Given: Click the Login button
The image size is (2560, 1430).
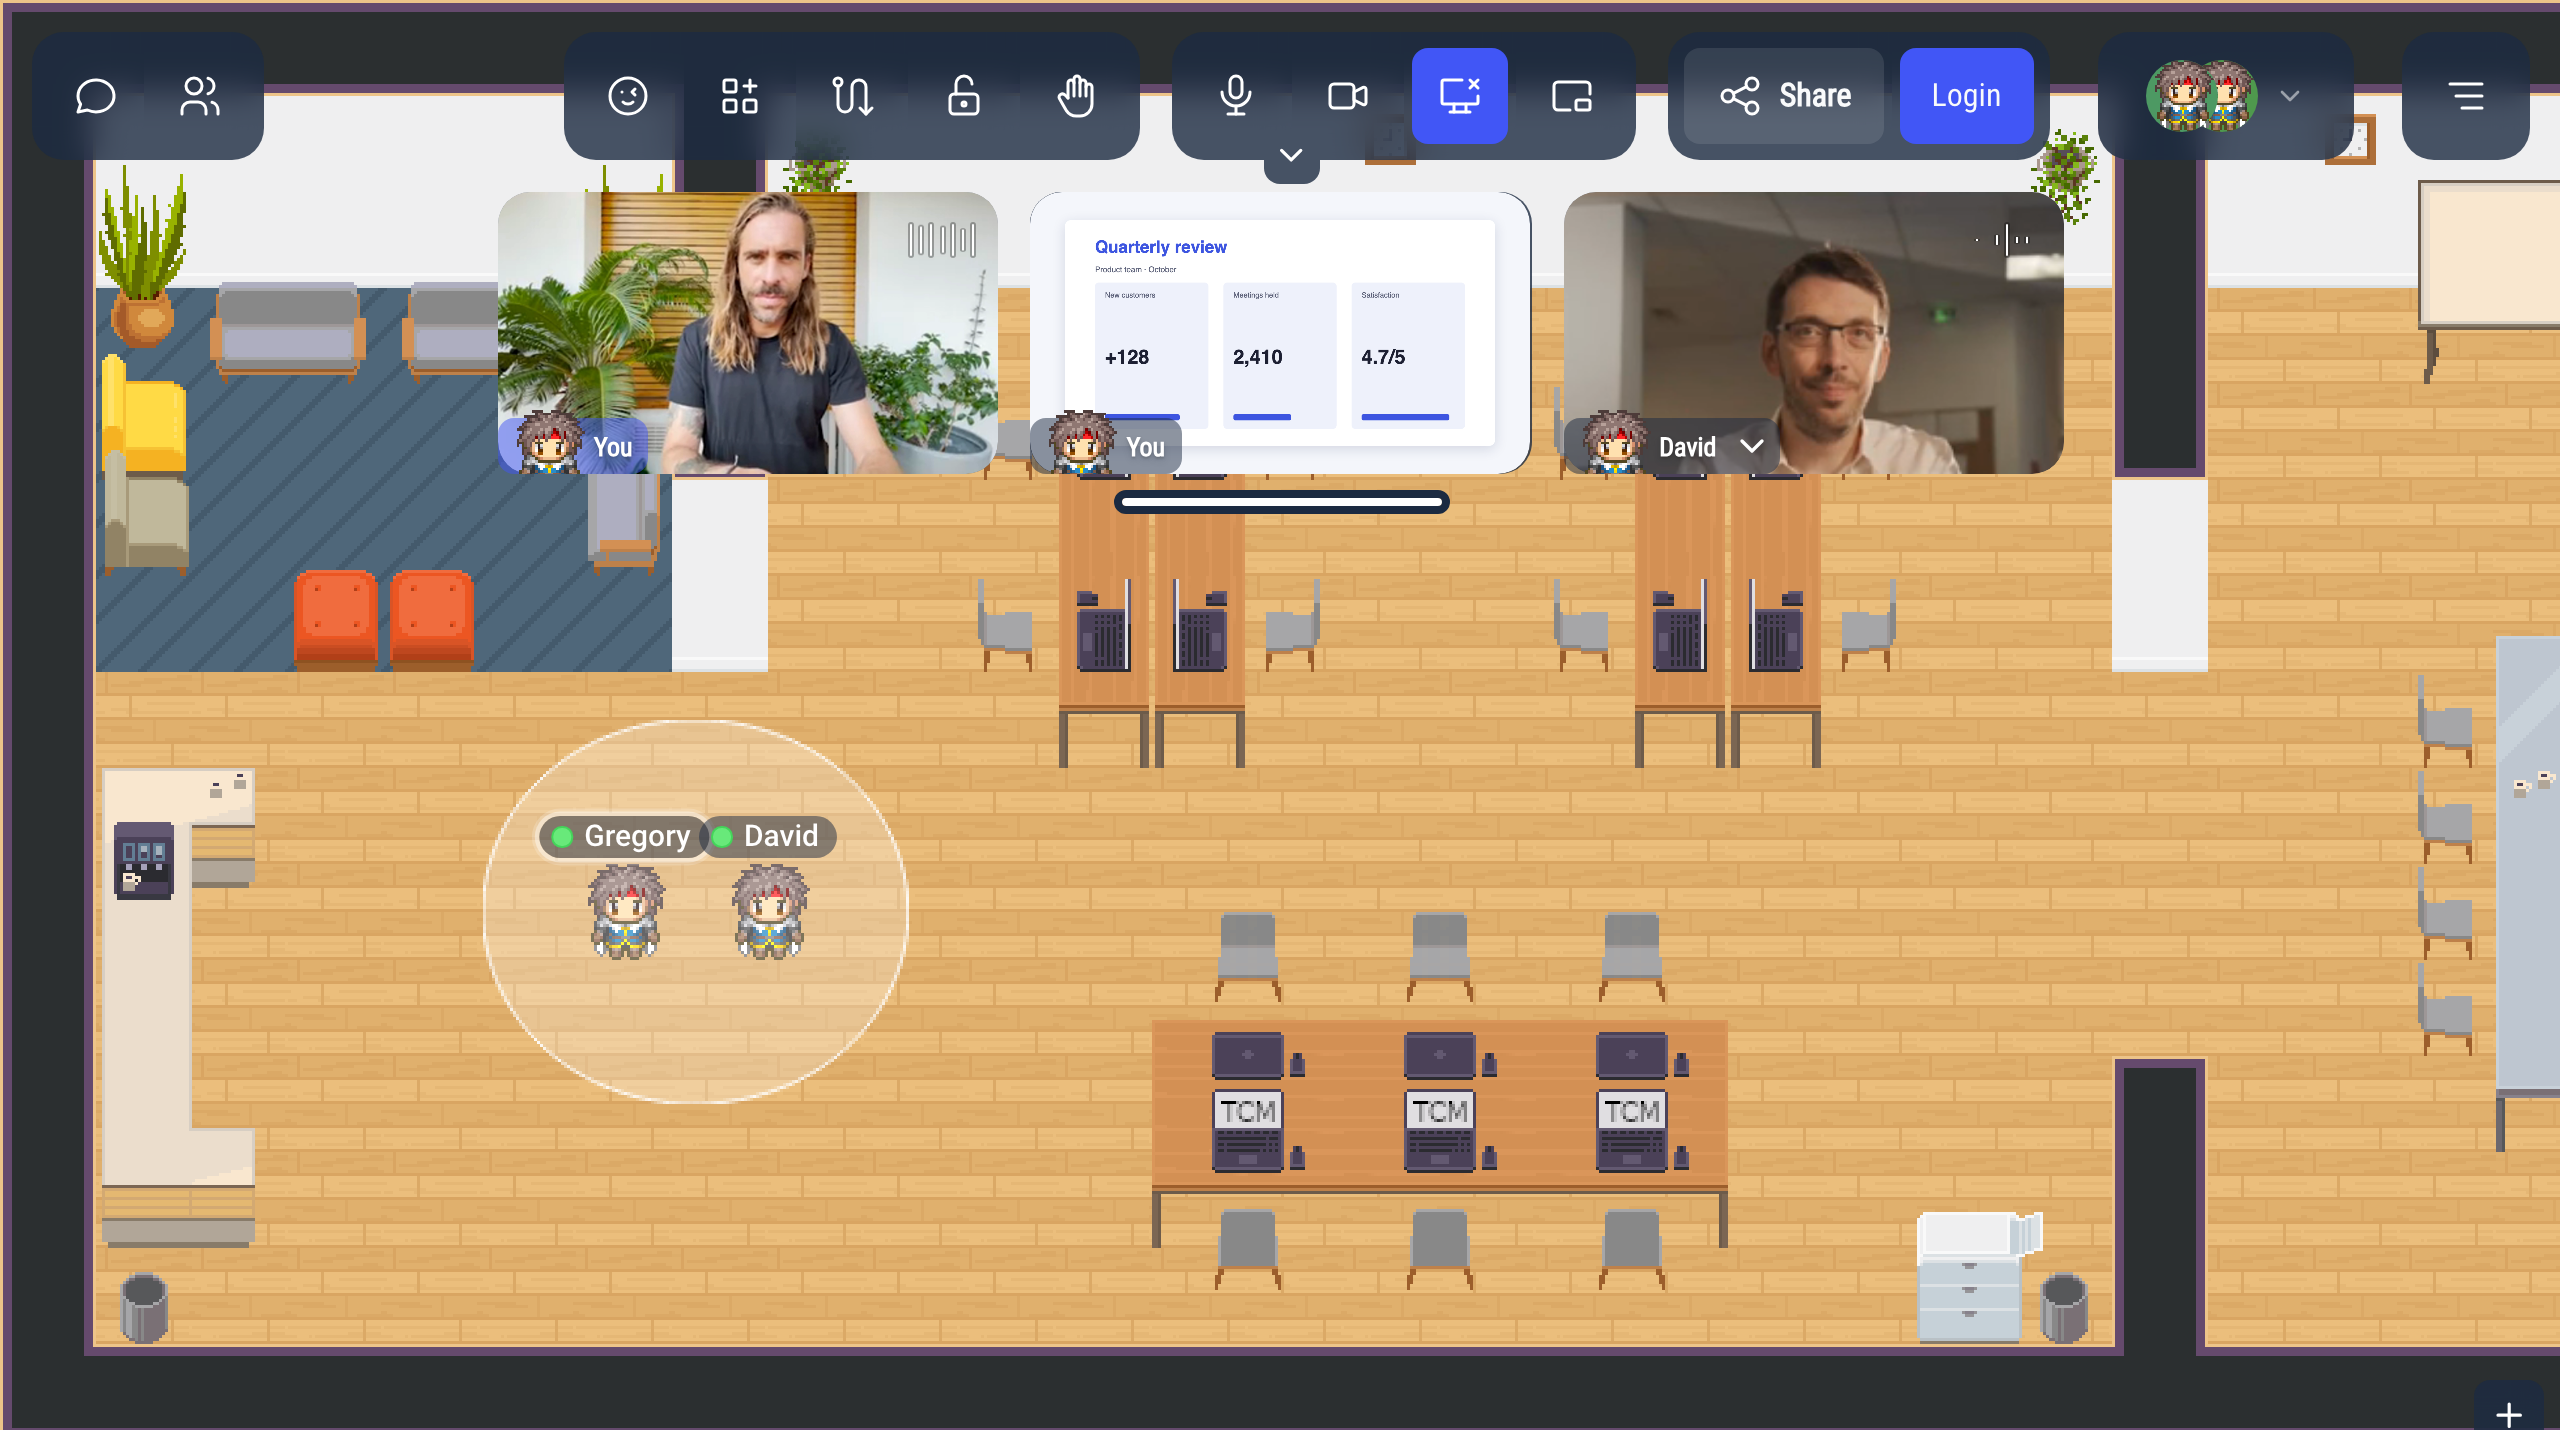Looking at the screenshot, I should [x=1966, y=96].
